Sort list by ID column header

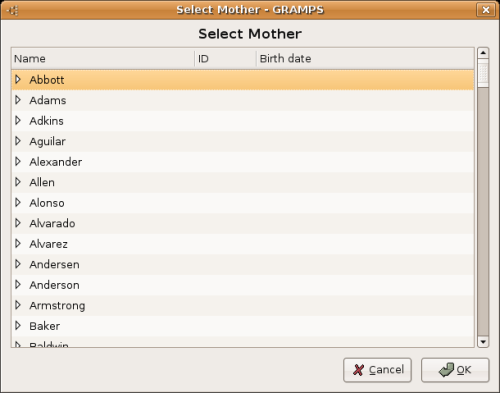pyautogui.click(x=225, y=59)
